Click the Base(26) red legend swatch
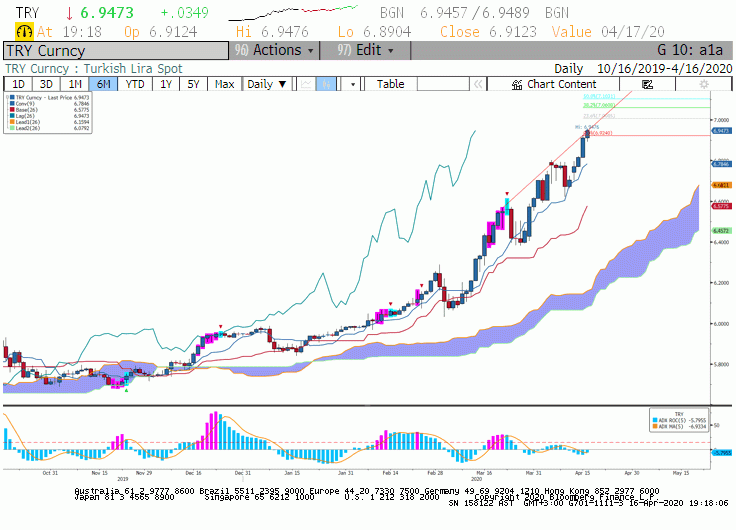The image size is (736, 530). point(12,110)
